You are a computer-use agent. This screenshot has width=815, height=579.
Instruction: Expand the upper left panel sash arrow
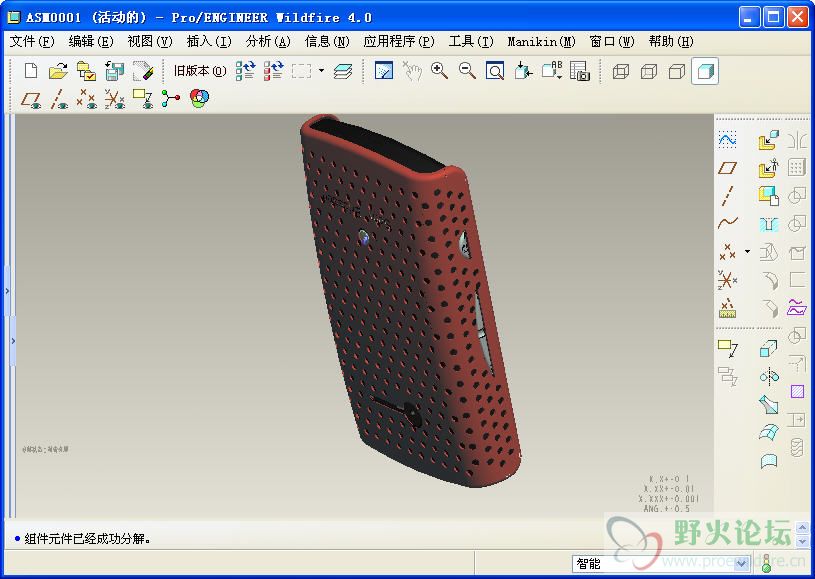click(7, 291)
